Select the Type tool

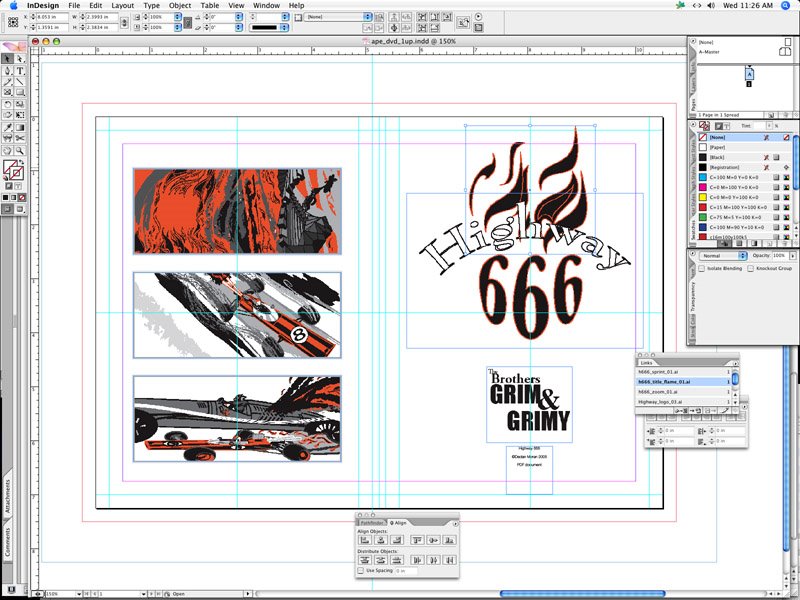[20, 70]
